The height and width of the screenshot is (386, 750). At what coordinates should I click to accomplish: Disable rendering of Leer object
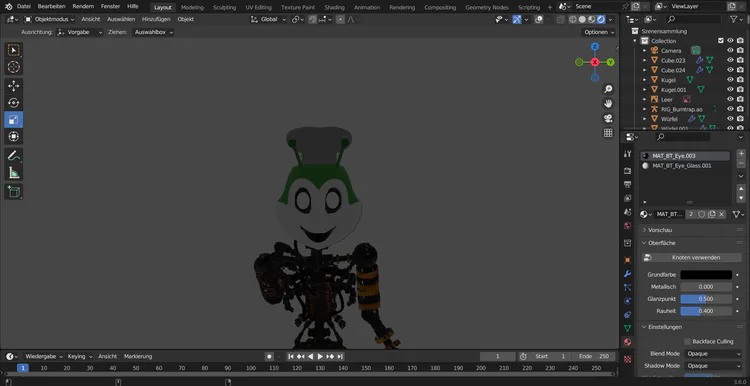(x=740, y=99)
